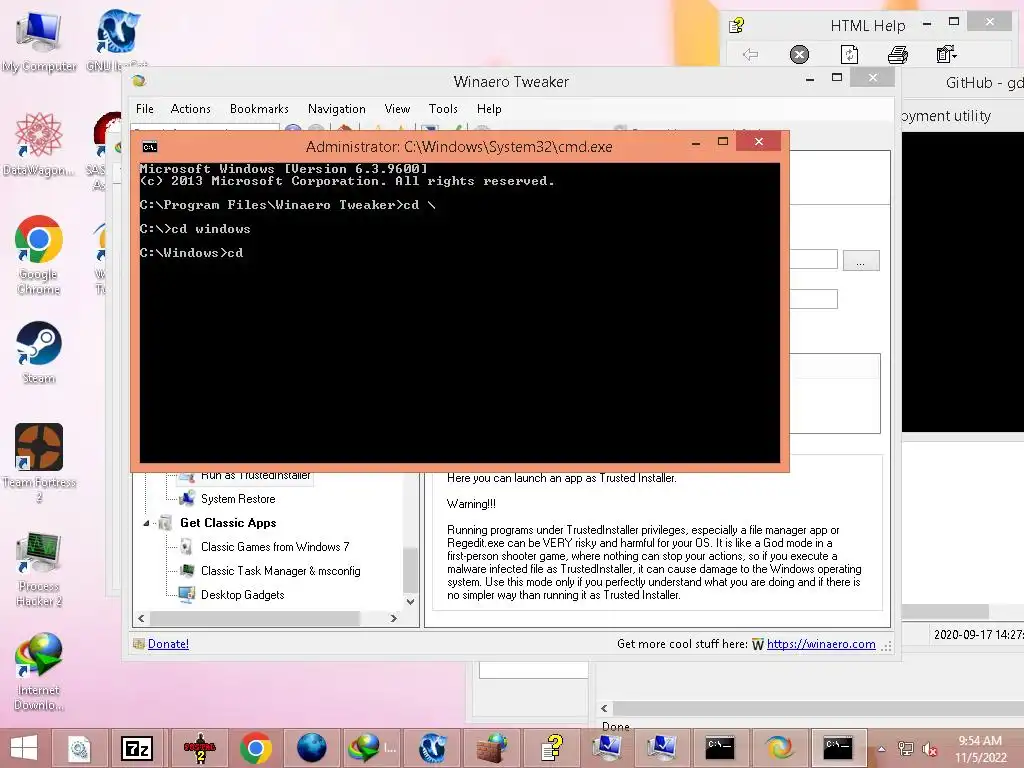Switch to HTML Help taskbar button

pyautogui.click(x=552, y=748)
